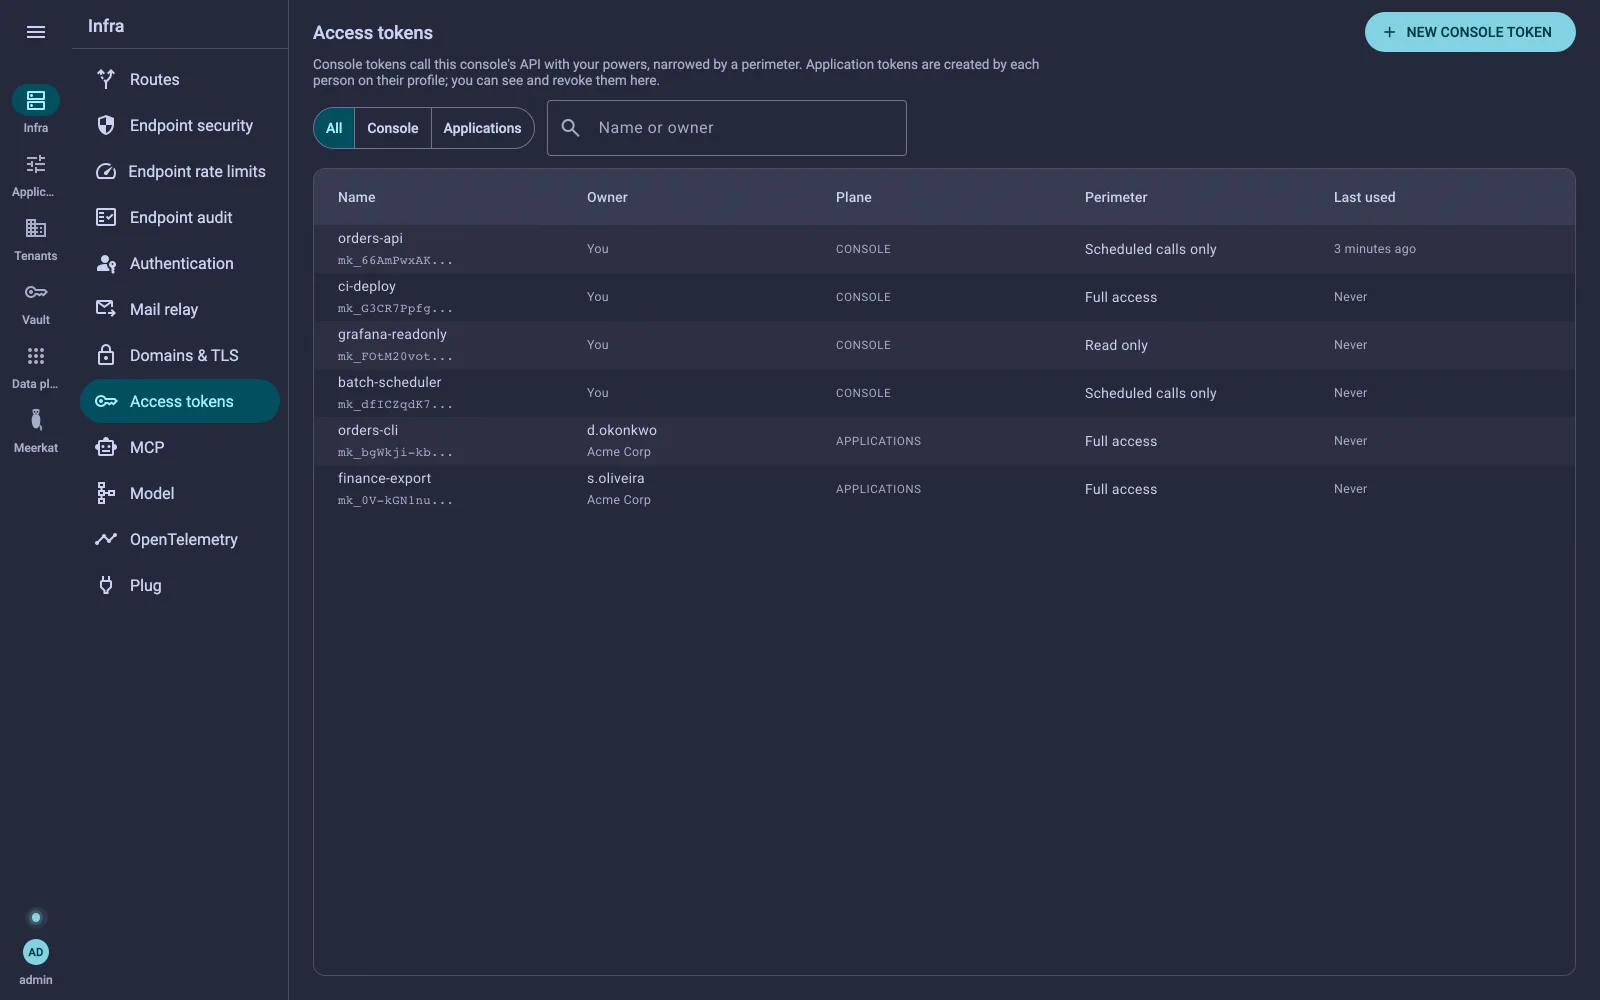The height and width of the screenshot is (1000, 1600).
Task: Click the Endpoint security shield icon
Action: point(106,125)
